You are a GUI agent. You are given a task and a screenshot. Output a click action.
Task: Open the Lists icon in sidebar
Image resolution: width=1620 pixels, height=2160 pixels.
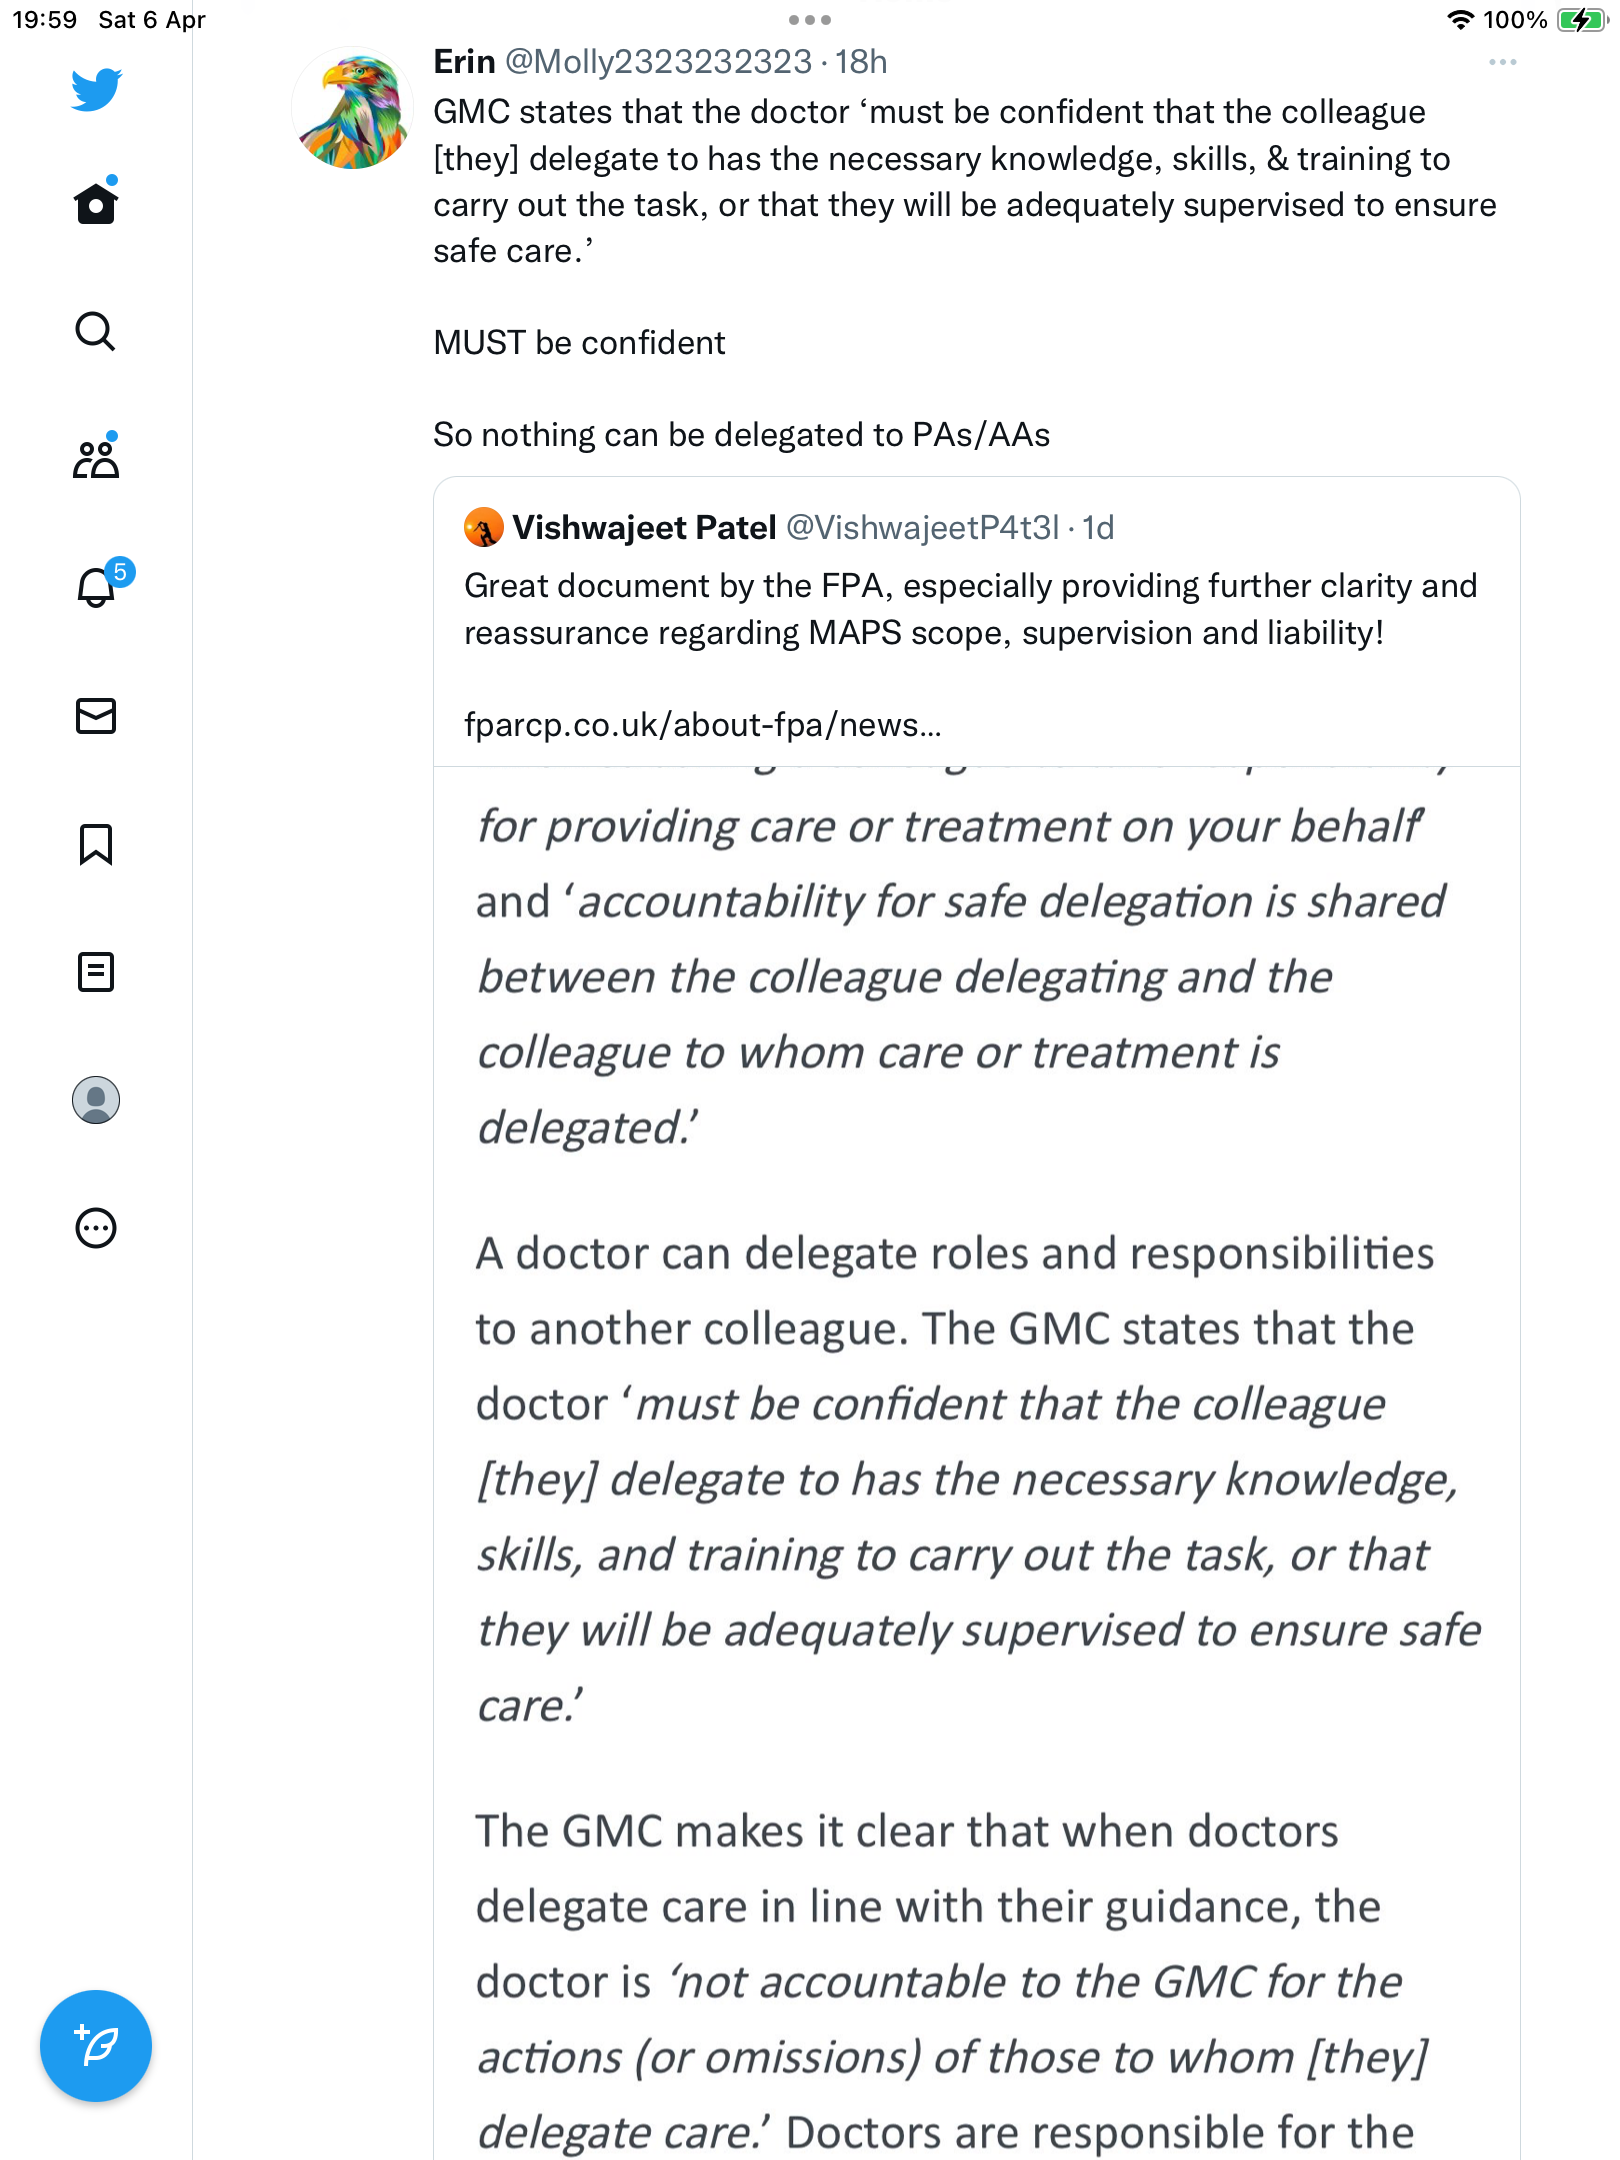96,972
